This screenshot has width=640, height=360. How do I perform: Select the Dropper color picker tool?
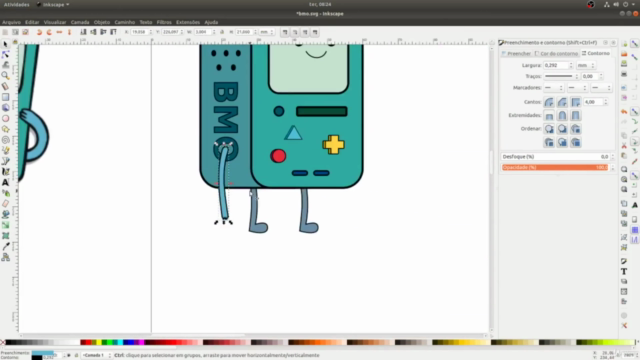5,246
